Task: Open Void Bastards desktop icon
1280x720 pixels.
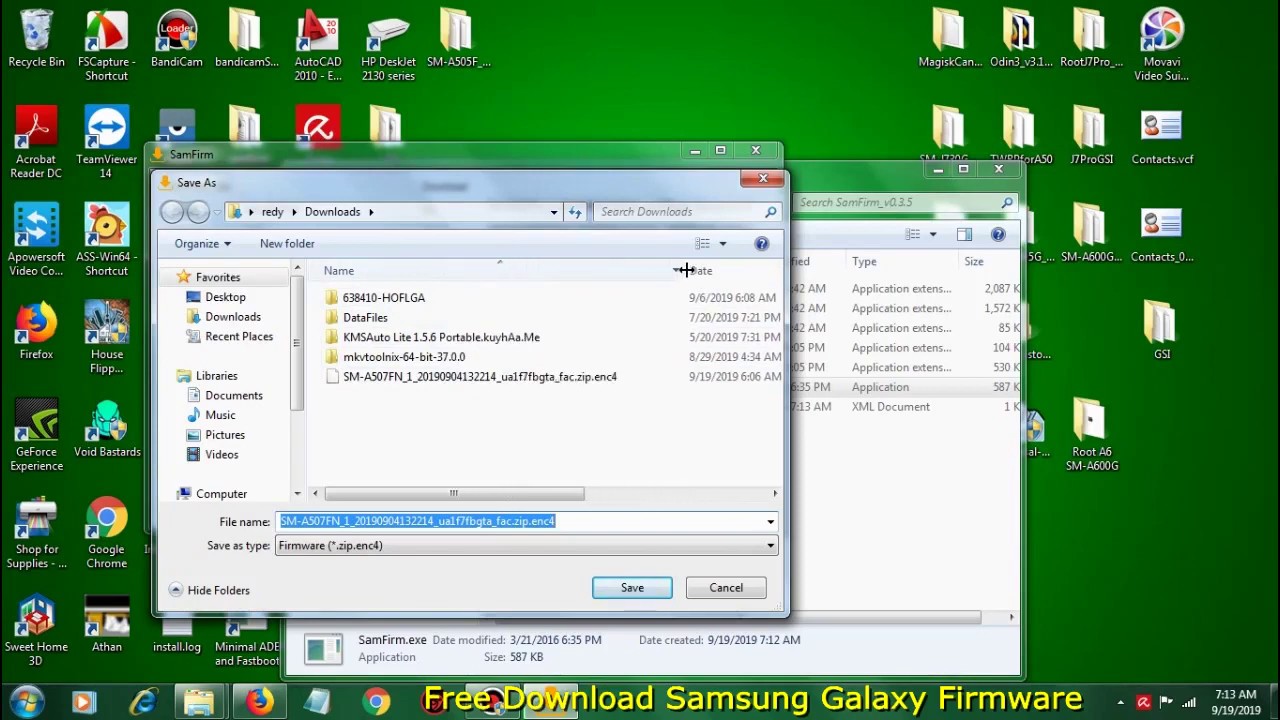Action: (x=106, y=430)
